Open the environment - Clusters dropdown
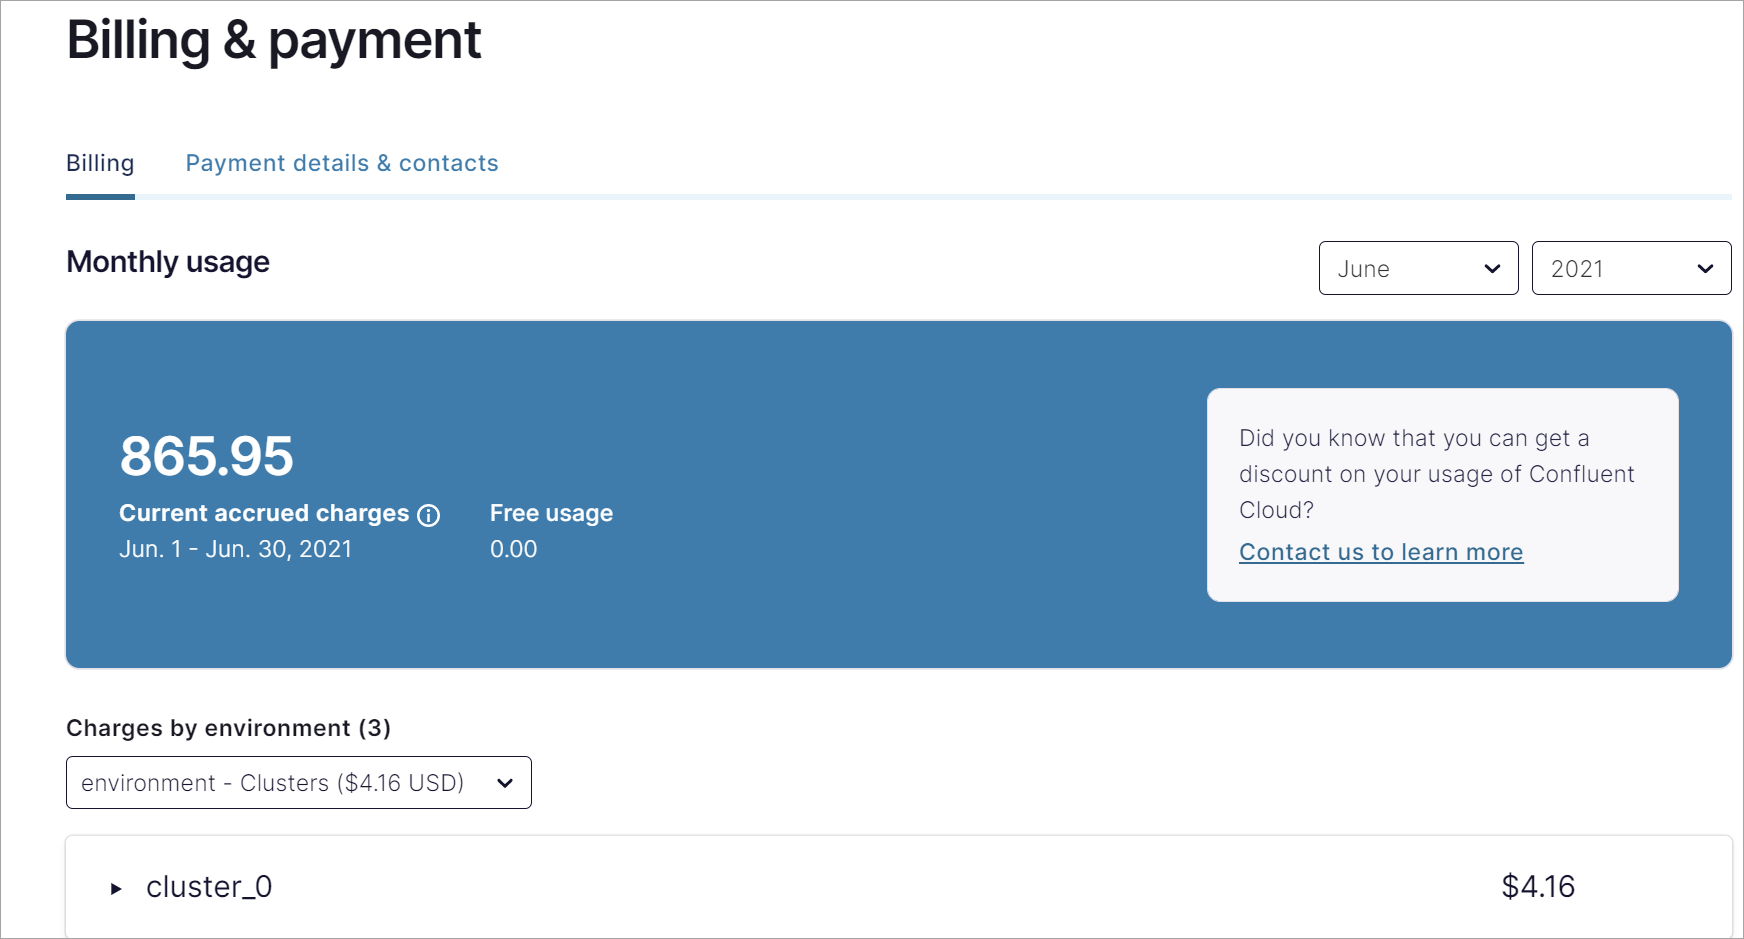Screen dimensions: 1744x939 (298, 783)
